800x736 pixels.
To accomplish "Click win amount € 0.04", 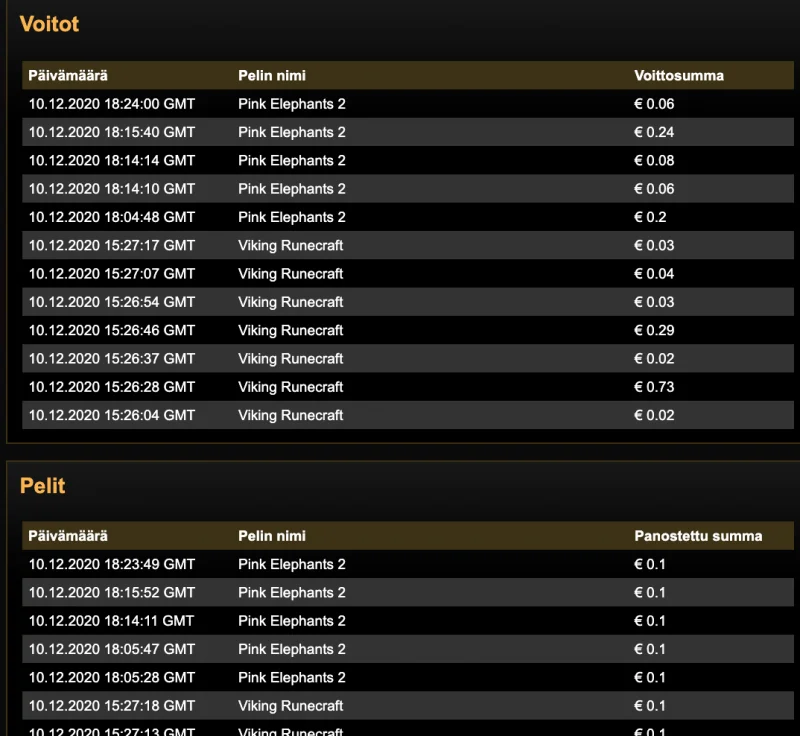I will coord(654,274).
